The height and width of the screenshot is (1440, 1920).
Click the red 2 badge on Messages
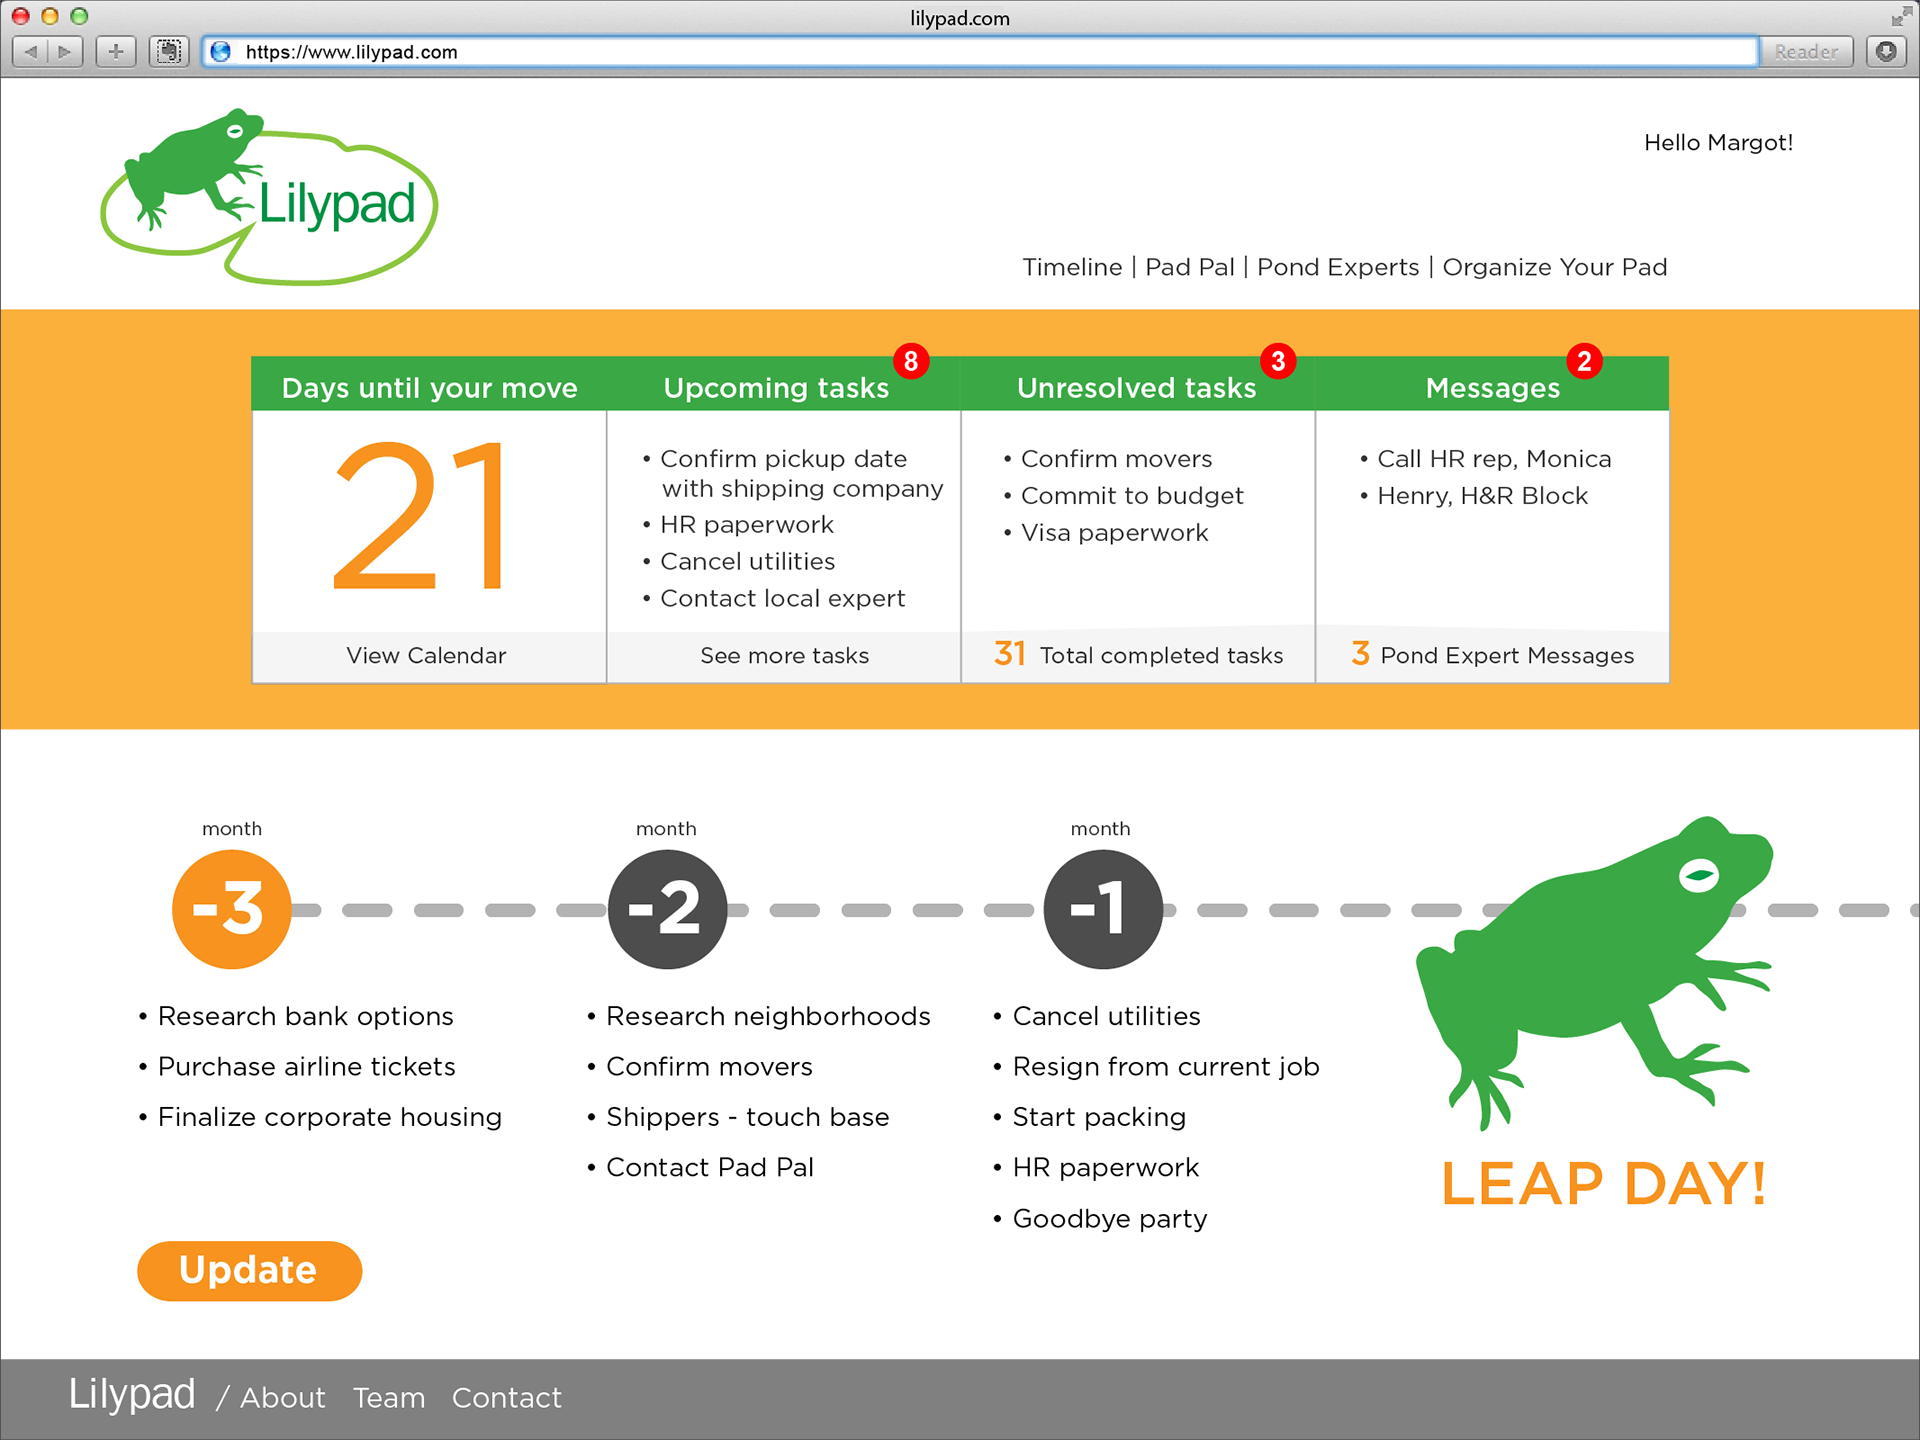(x=1584, y=361)
